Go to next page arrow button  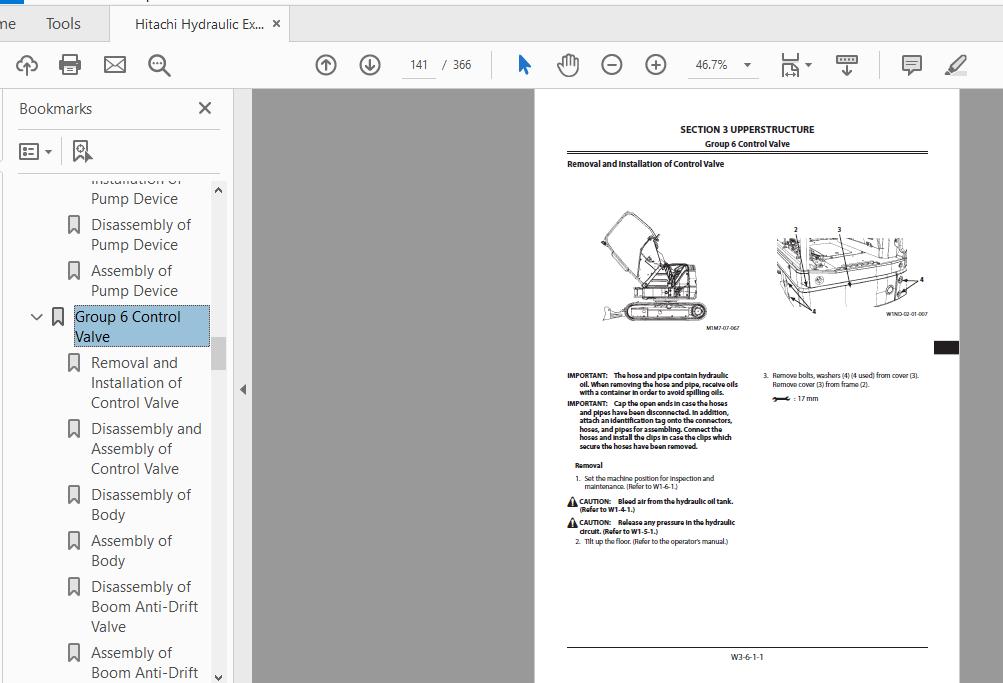[x=370, y=65]
